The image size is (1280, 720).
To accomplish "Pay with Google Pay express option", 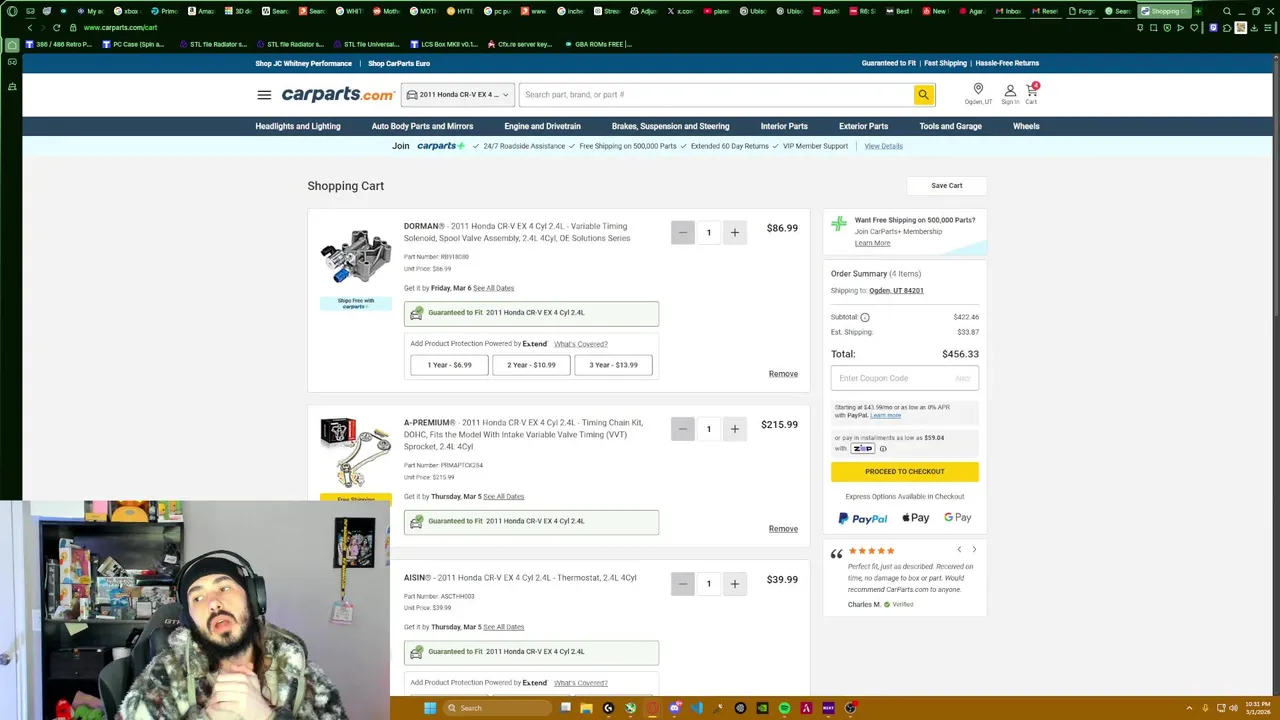I will point(958,518).
